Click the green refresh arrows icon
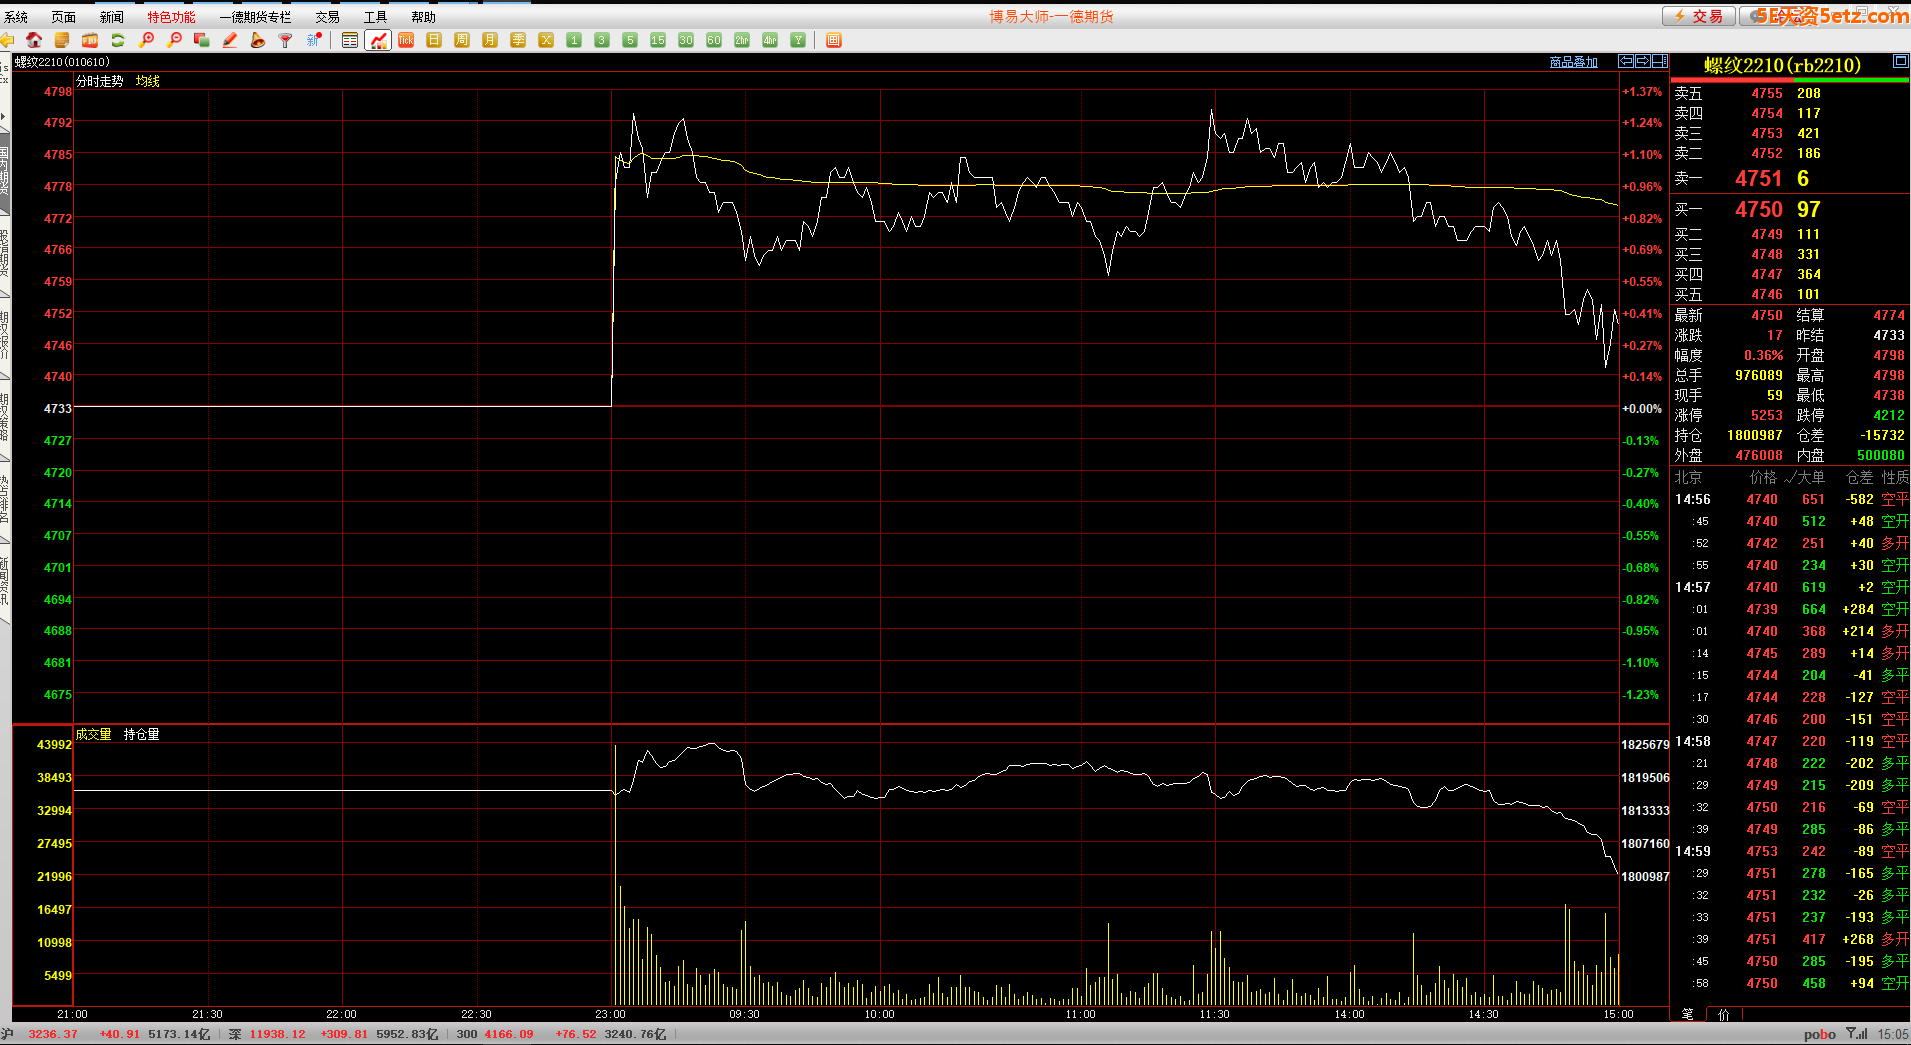The width and height of the screenshot is (1911, 1045). tap(118, 40)
